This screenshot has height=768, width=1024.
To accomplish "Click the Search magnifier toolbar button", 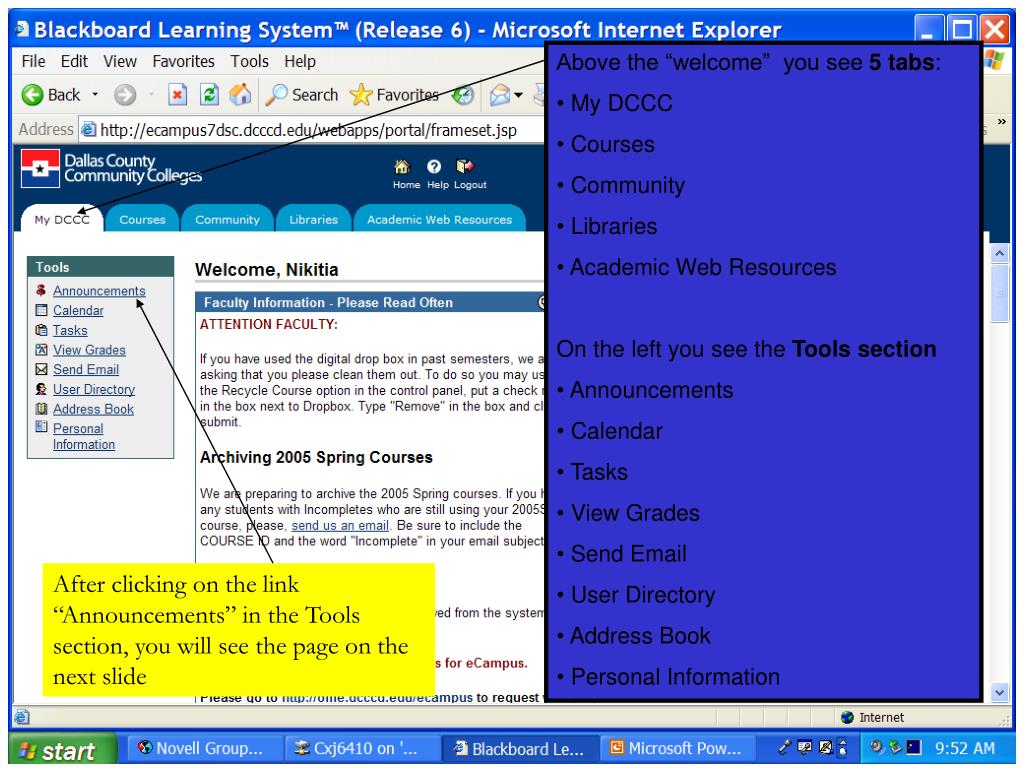I will [302, 95].
